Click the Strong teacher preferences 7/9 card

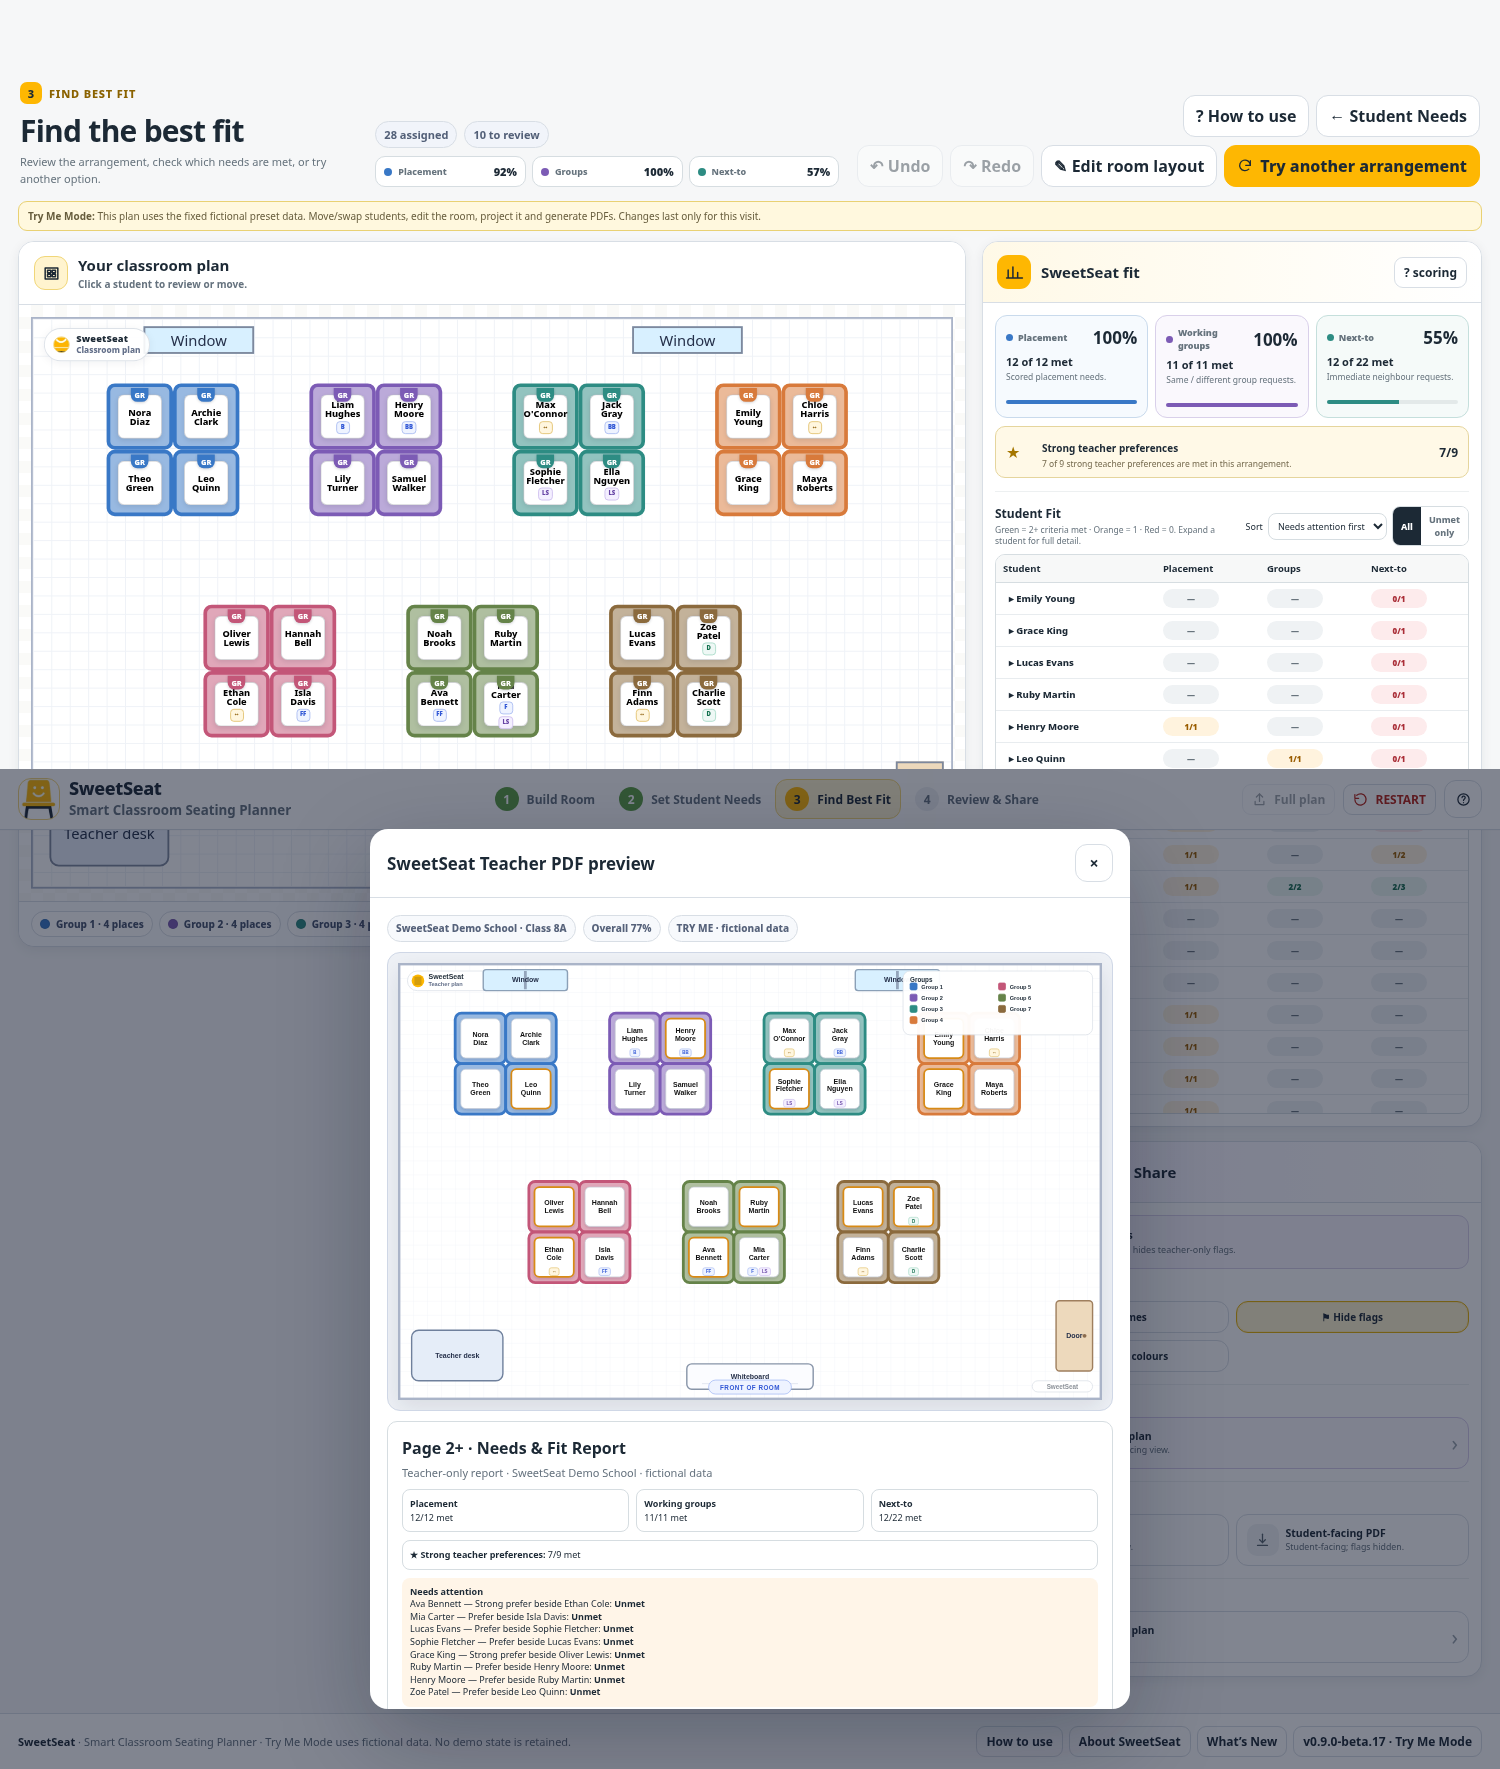[1232, 452]
